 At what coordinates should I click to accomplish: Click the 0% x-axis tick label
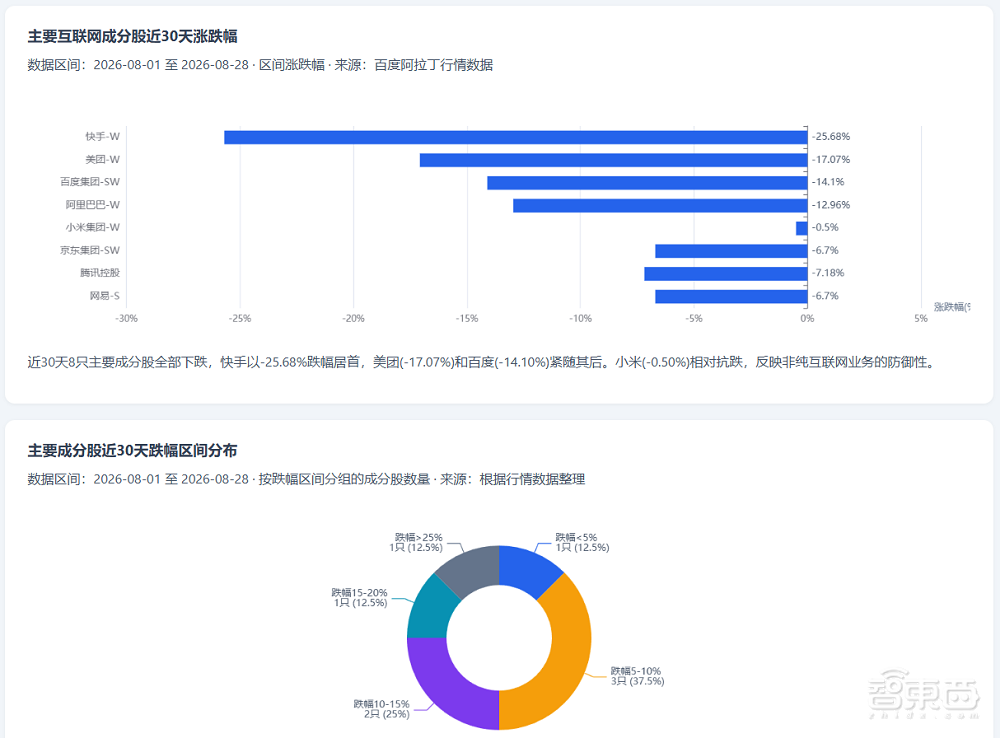coord(807,318)
